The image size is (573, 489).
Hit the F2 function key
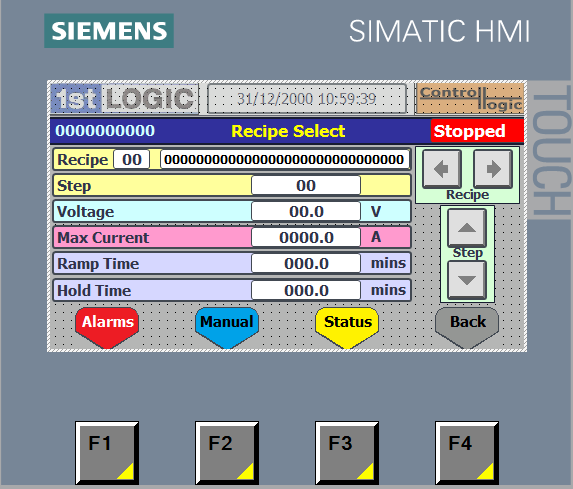click(227, 453)
